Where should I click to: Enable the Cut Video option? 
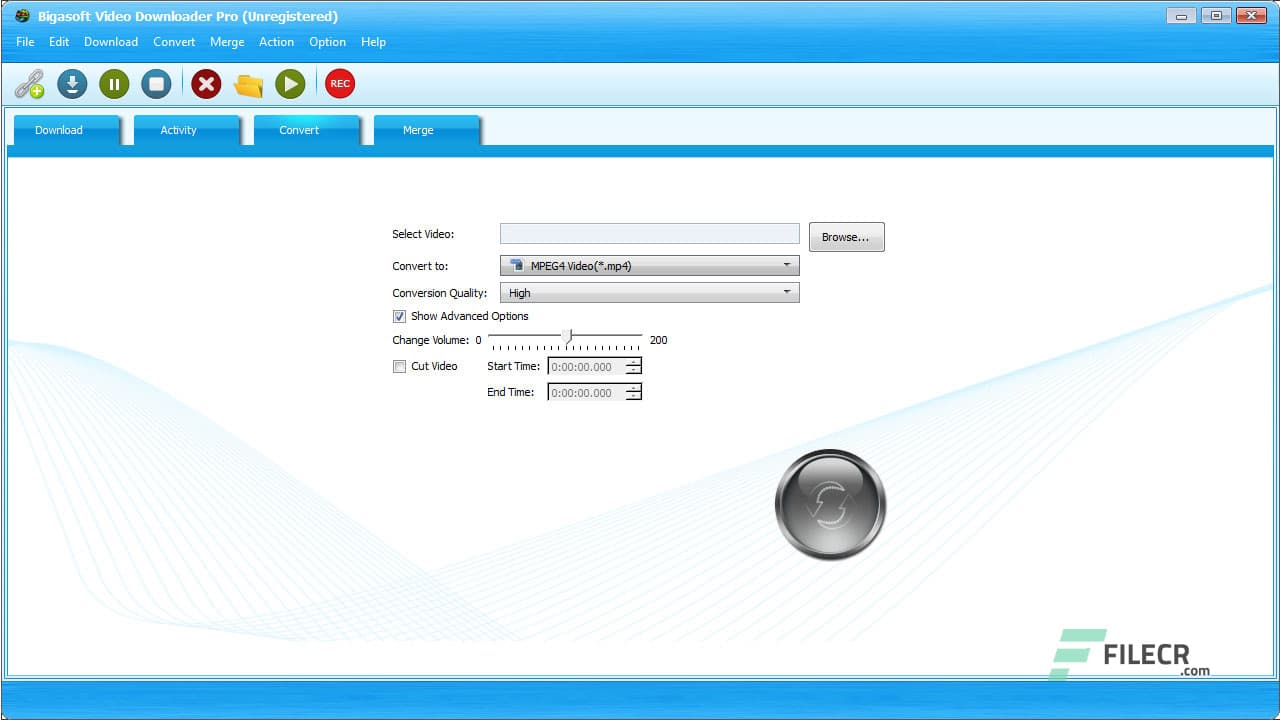point(399,366)
